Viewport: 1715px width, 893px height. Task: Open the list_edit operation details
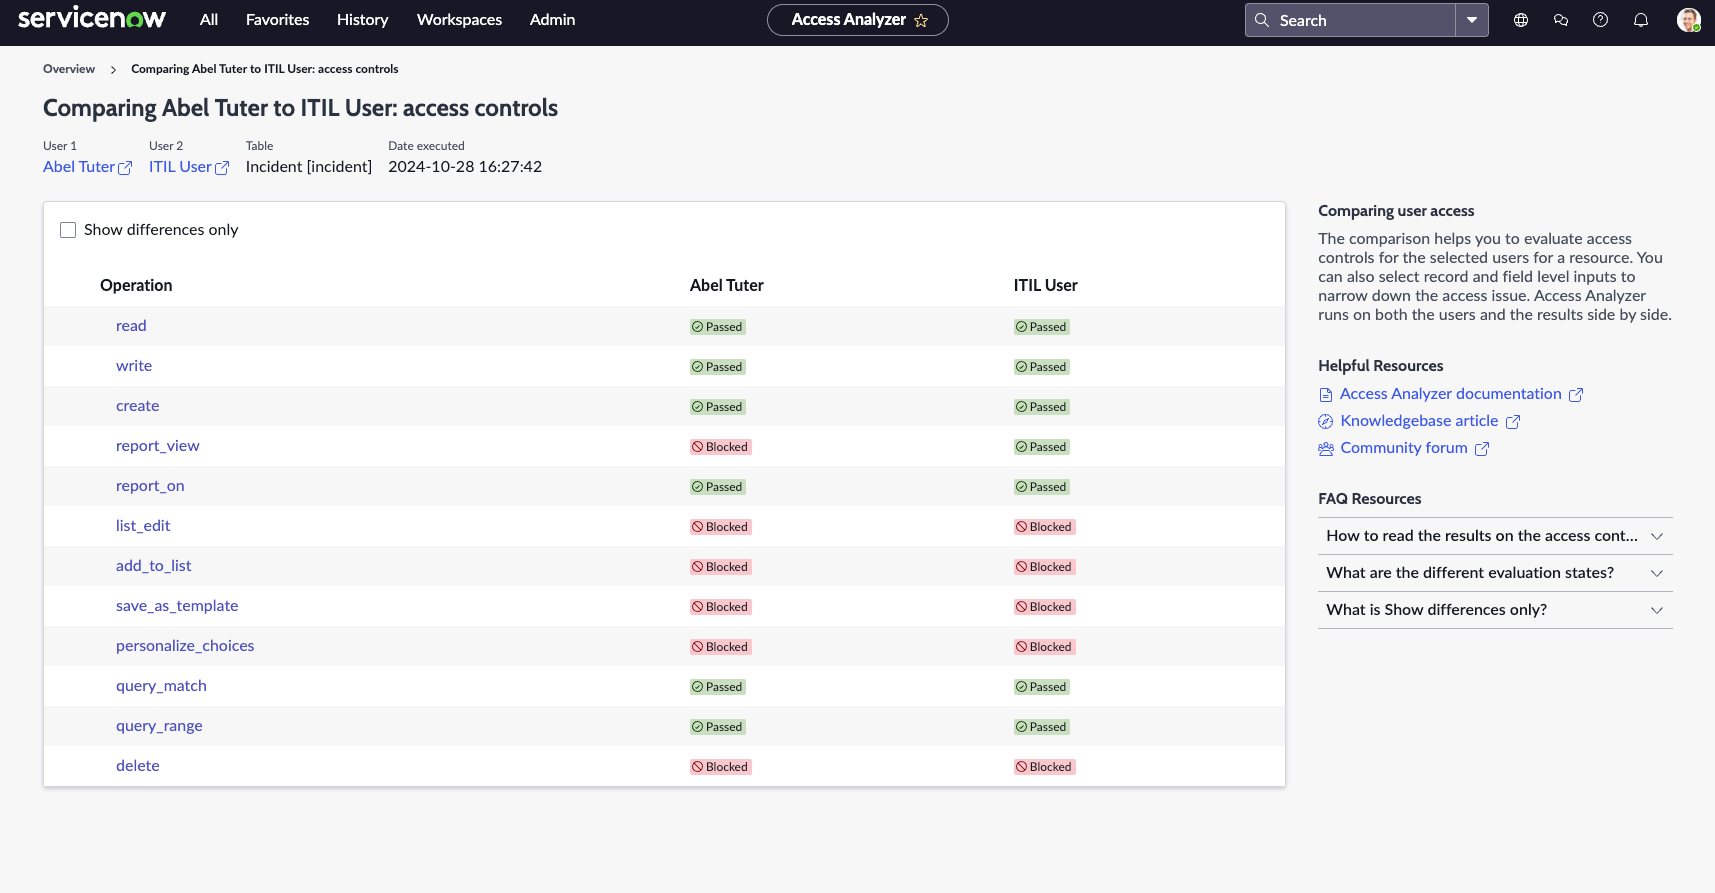[143, 526]
